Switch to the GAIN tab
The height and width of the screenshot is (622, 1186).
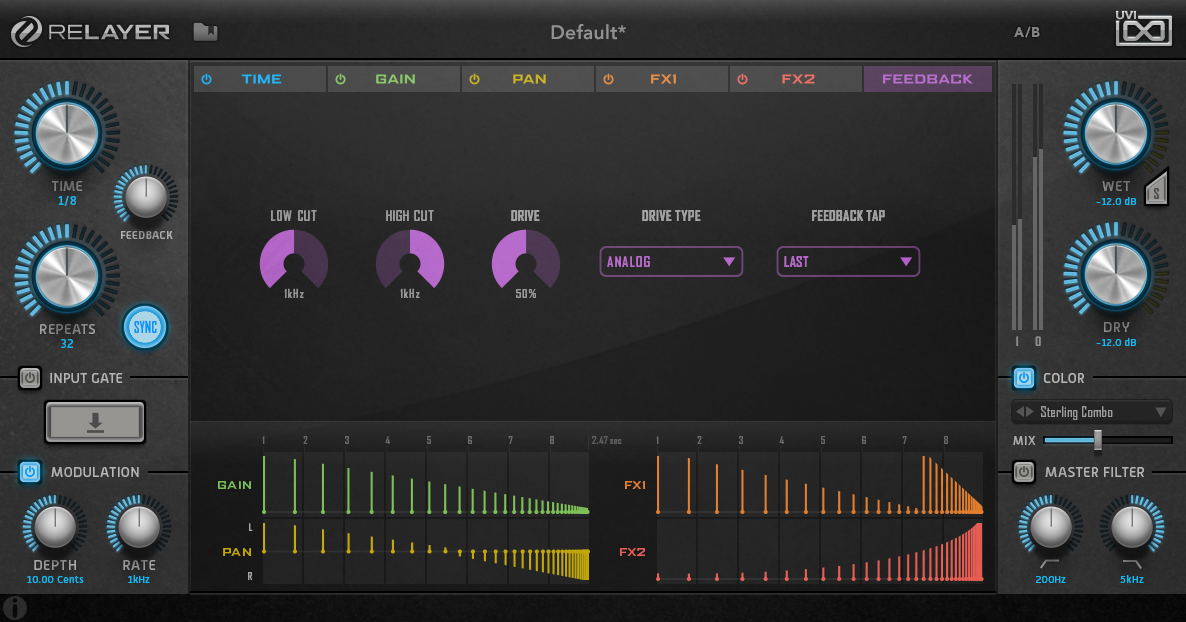pos(395,79)
